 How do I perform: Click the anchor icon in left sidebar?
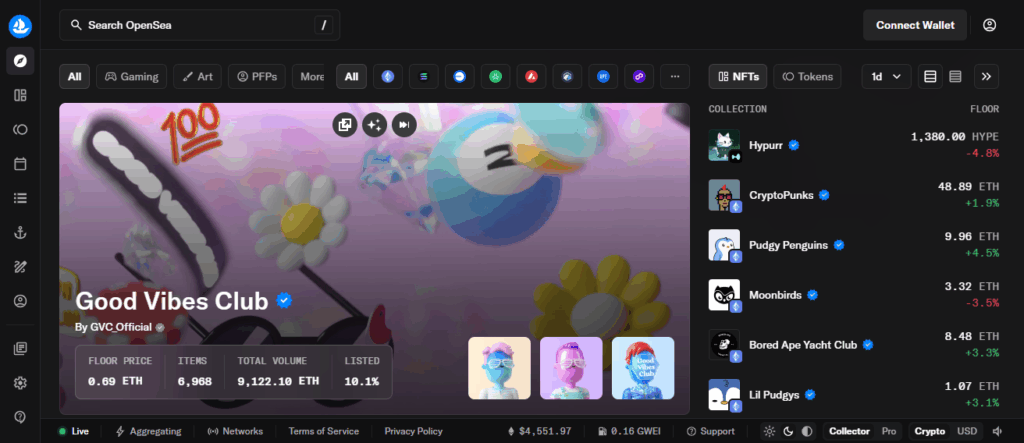[20, 232]
